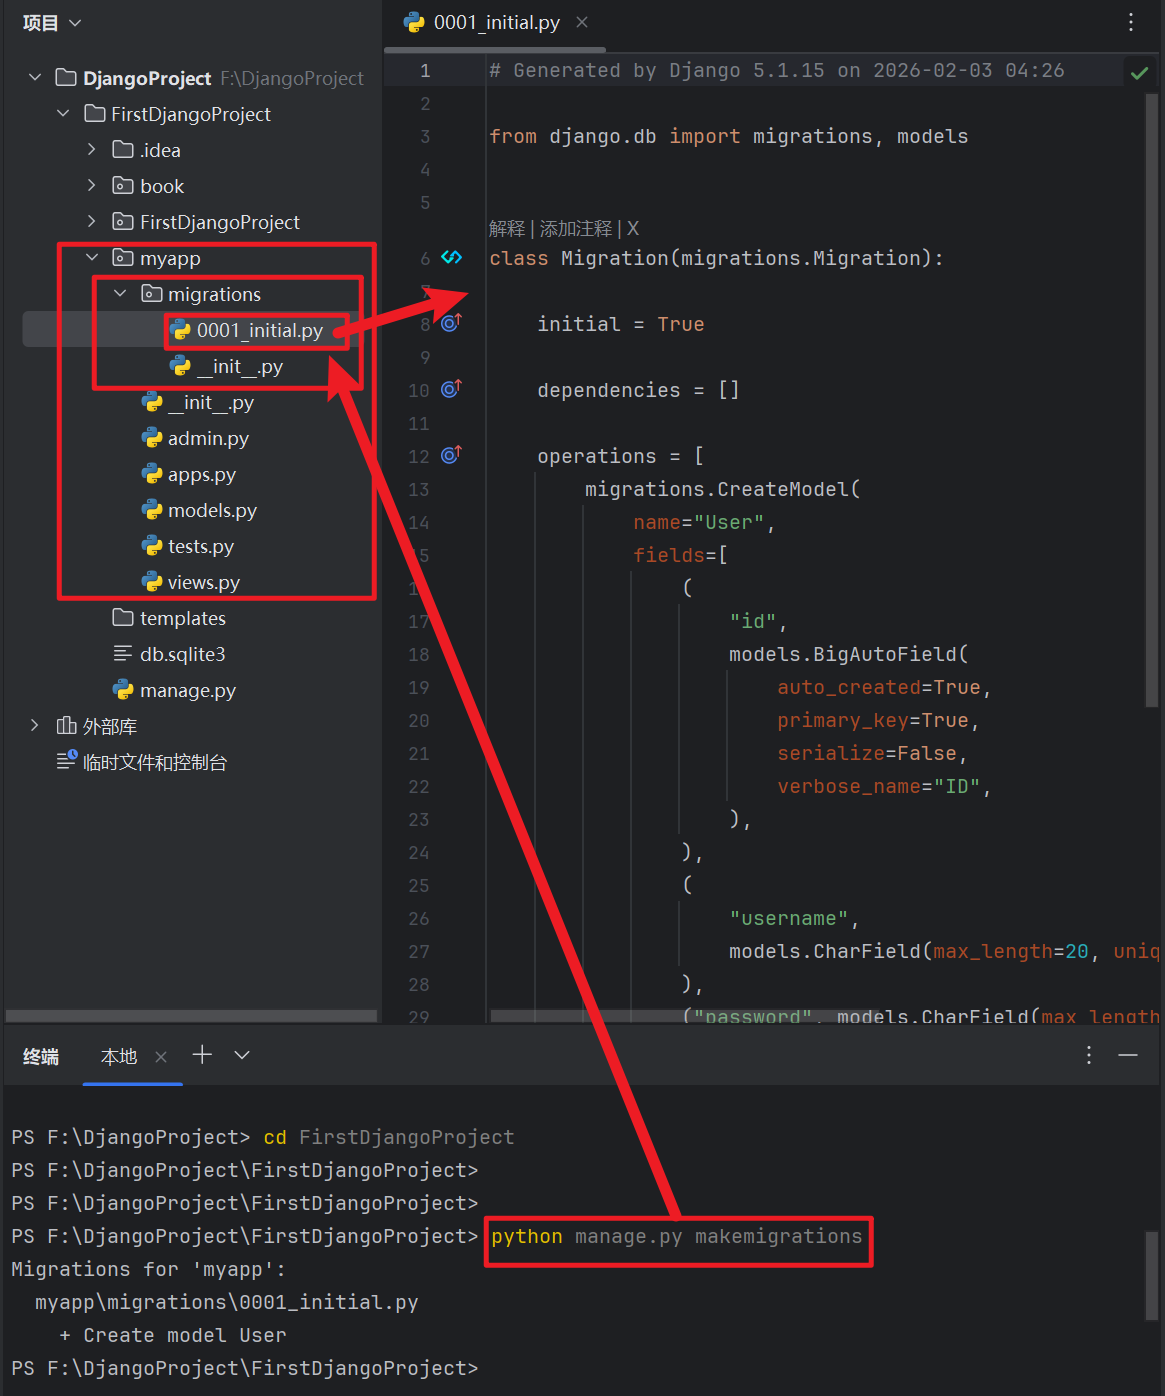Collapse the DjangoProject root folder
Screen dimensions: 1165x1396
point(35,77)
